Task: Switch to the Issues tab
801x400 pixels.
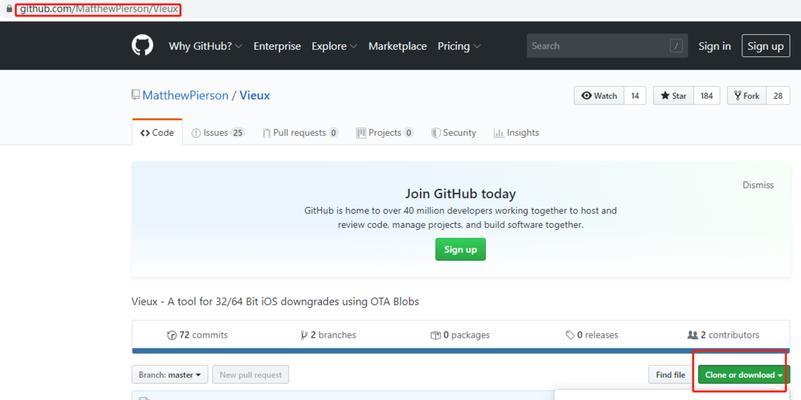Action: tap(218, 133)
